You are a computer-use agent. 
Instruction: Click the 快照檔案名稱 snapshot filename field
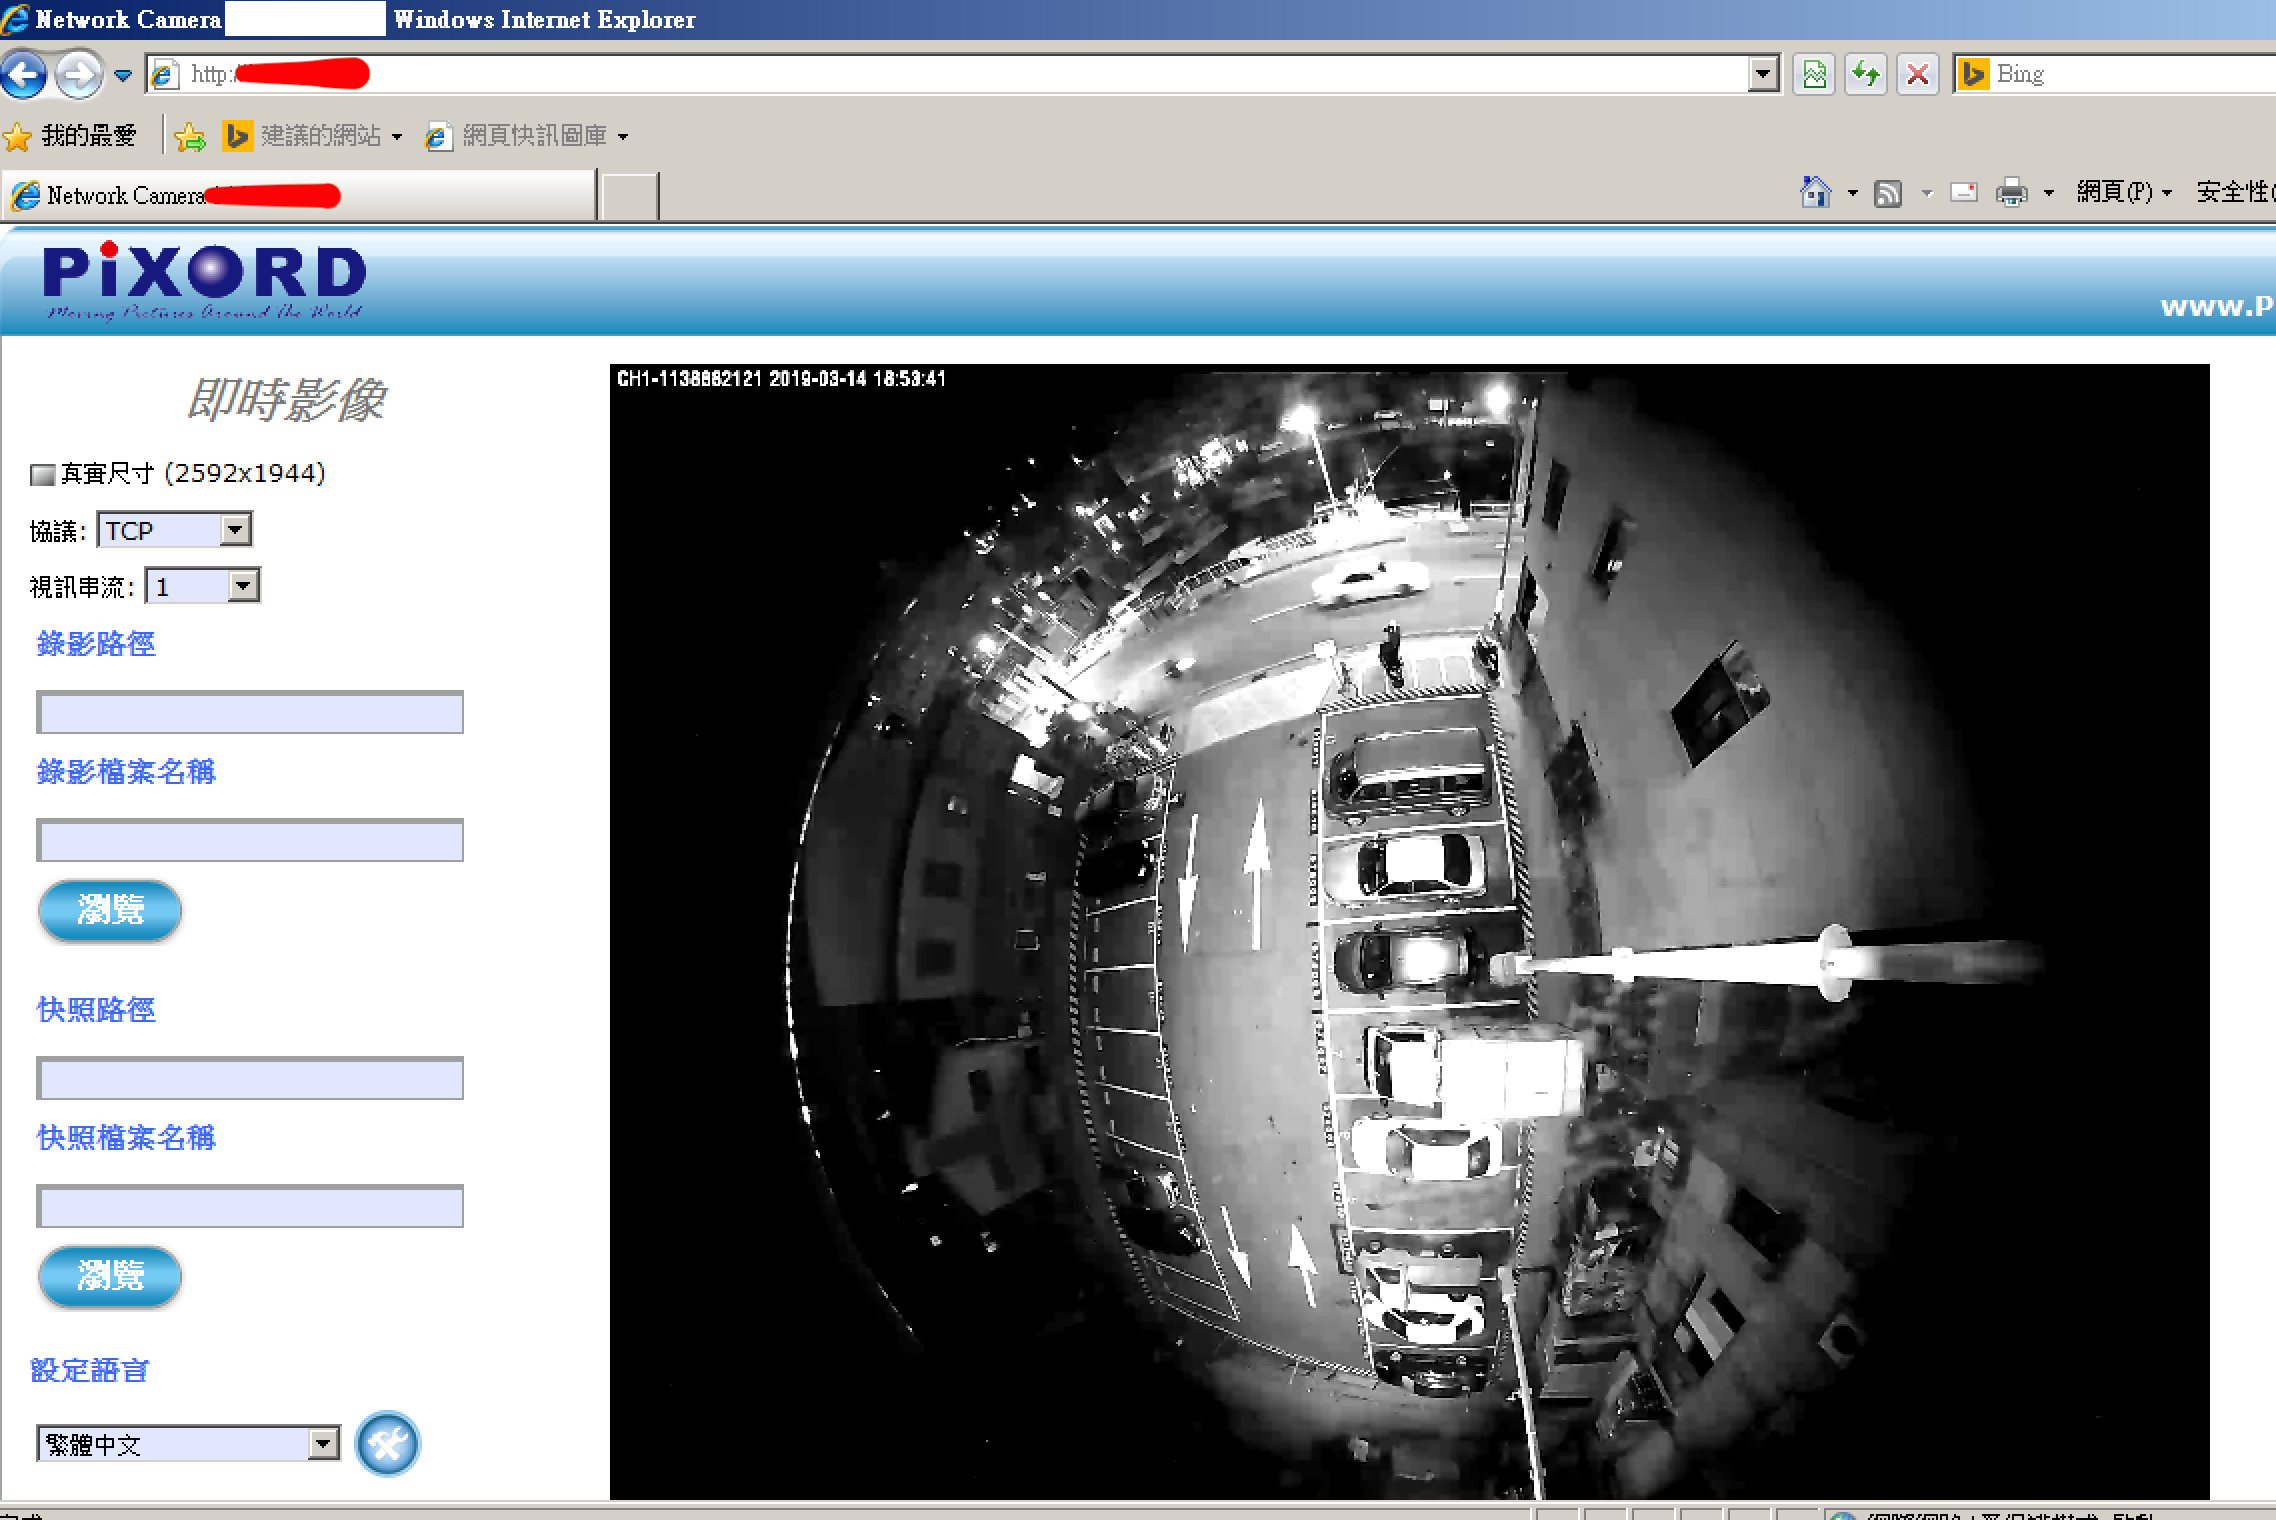pyautogui.click(x=250, y=1206)
